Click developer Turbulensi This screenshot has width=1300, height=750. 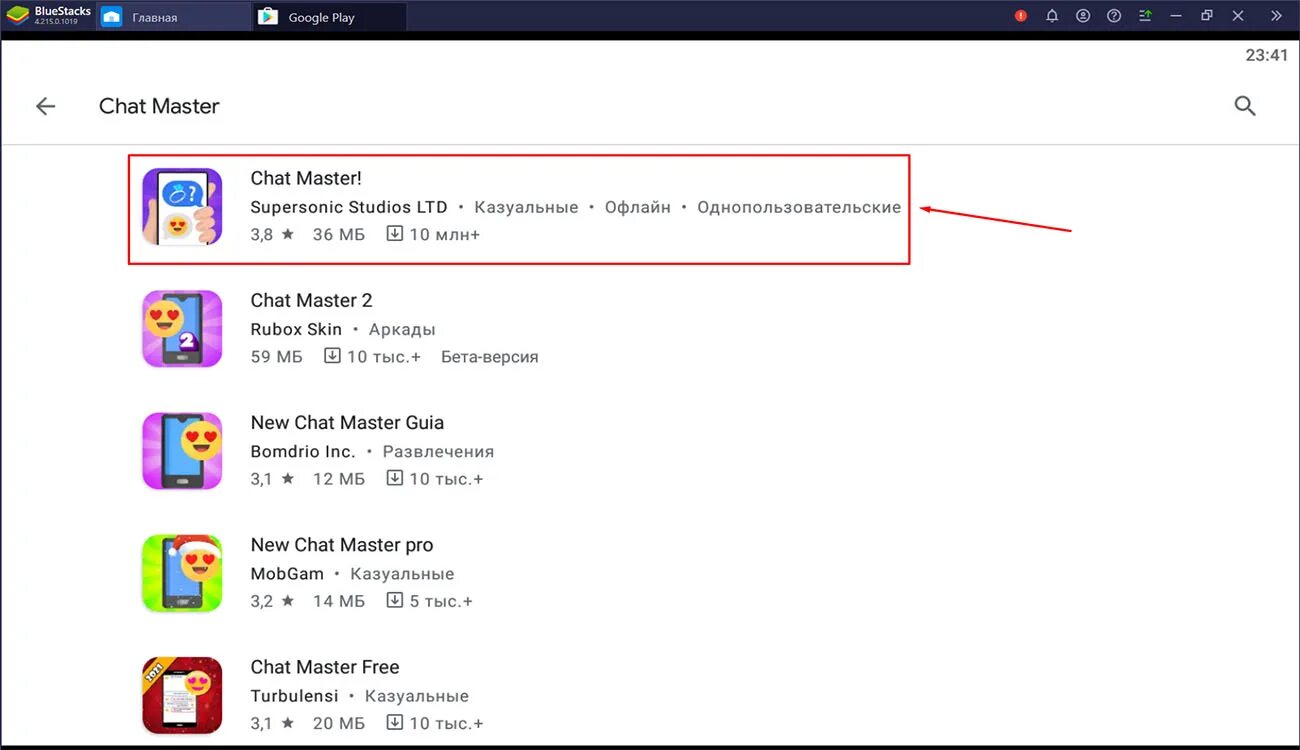pos(293,696)
